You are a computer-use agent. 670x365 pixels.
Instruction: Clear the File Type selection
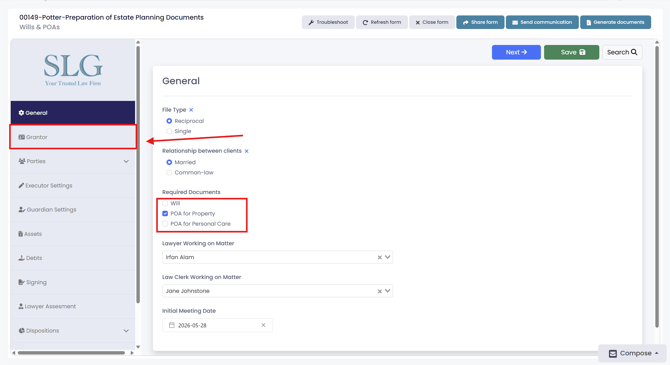click(191, 110)
